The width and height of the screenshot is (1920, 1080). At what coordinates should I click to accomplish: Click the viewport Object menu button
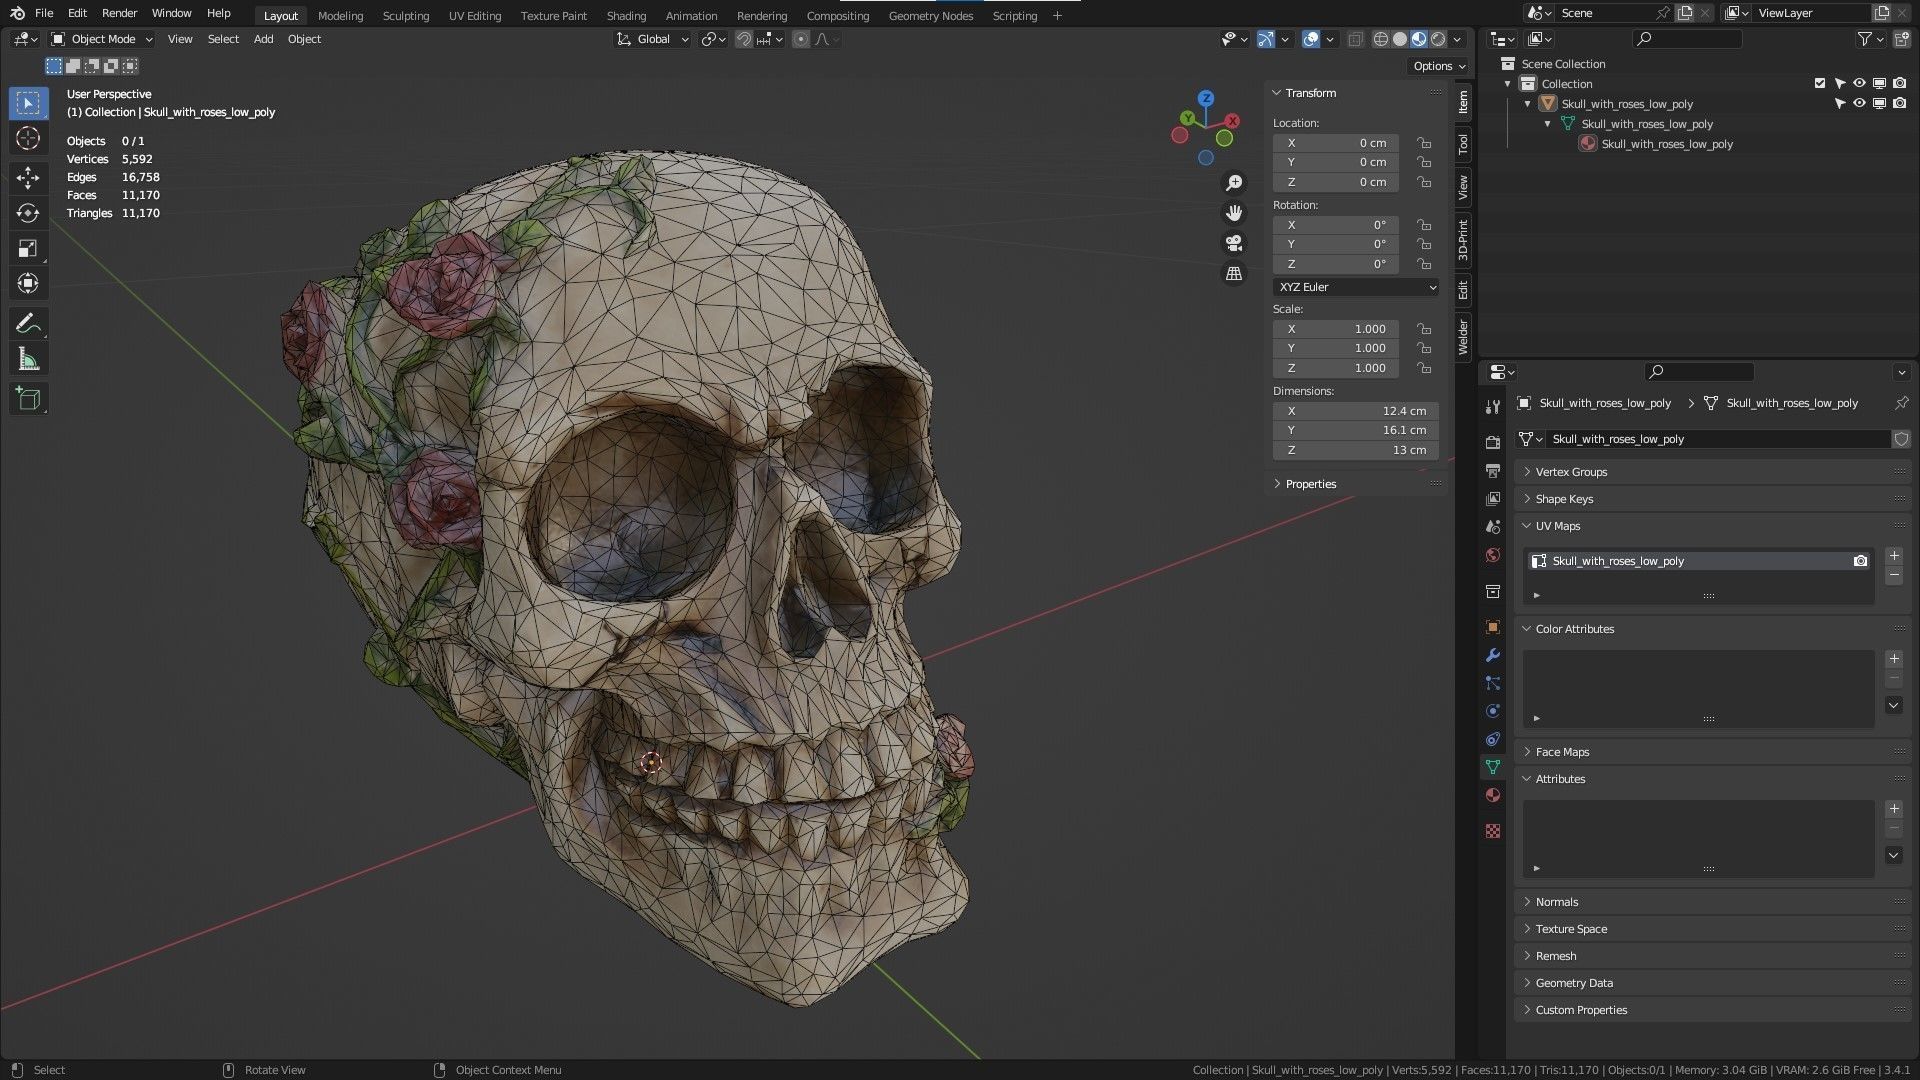pyautogui.click(x=304, y=39)
